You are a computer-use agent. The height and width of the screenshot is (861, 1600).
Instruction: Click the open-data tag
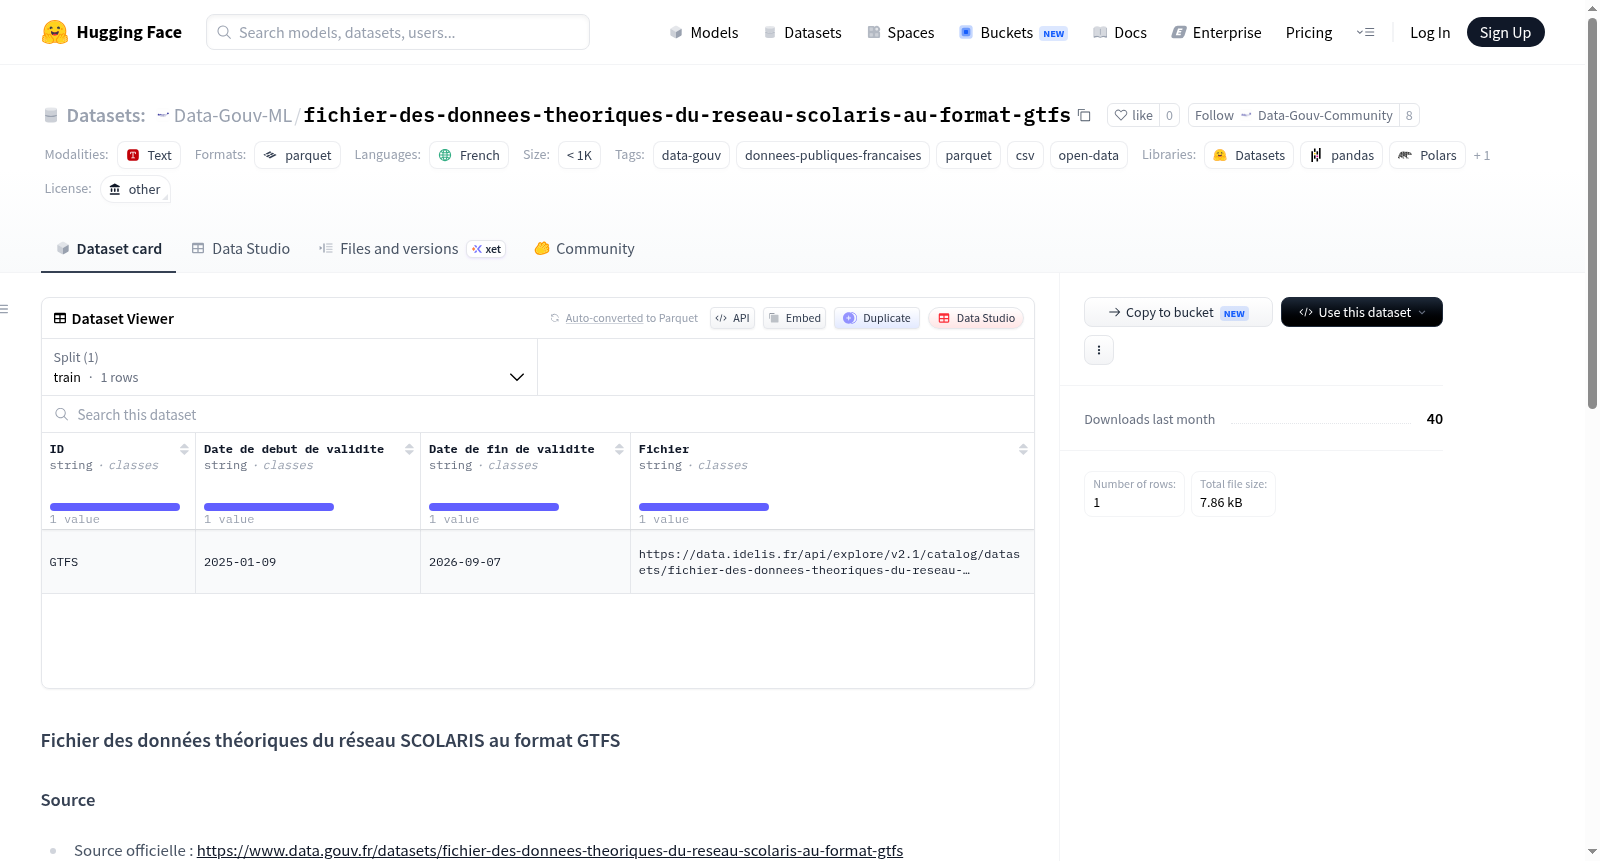pos(1088,155)
